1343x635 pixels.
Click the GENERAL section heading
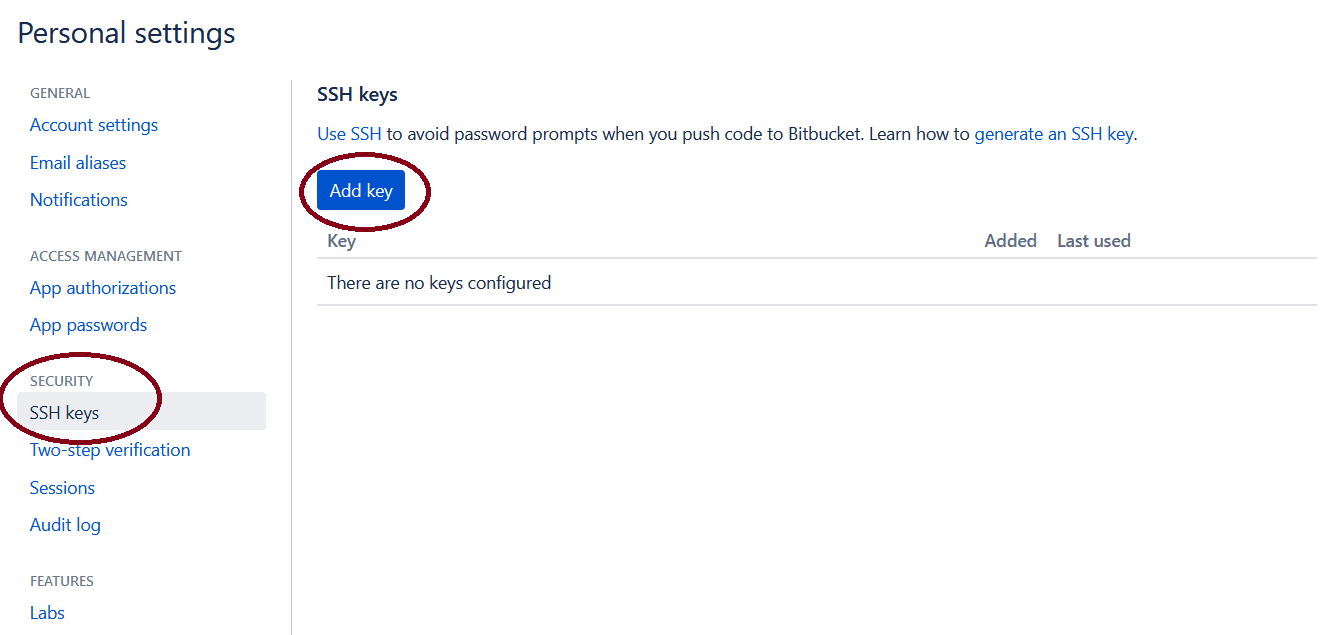pyautogui.click(x=60, y=92)
